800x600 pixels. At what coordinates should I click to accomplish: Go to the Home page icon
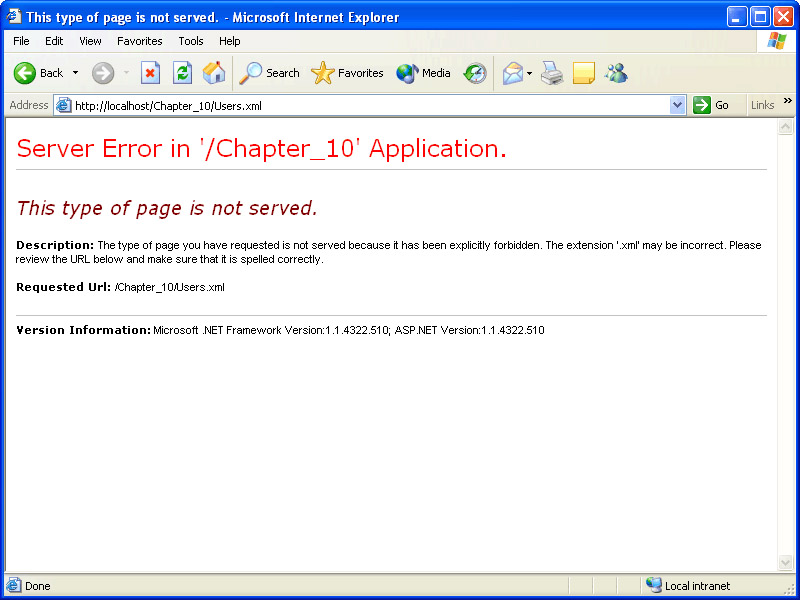click(214, 73)
